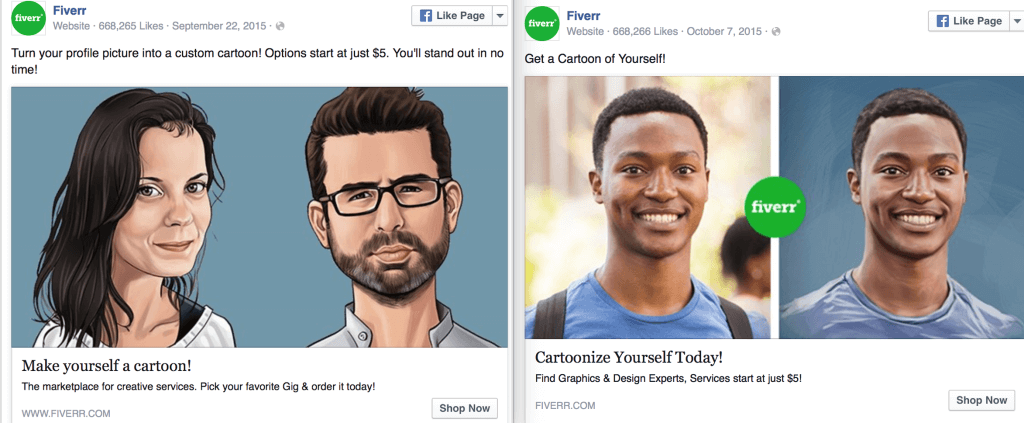Visit the FIVERR.COM link under the right ad

coord(565,405)
